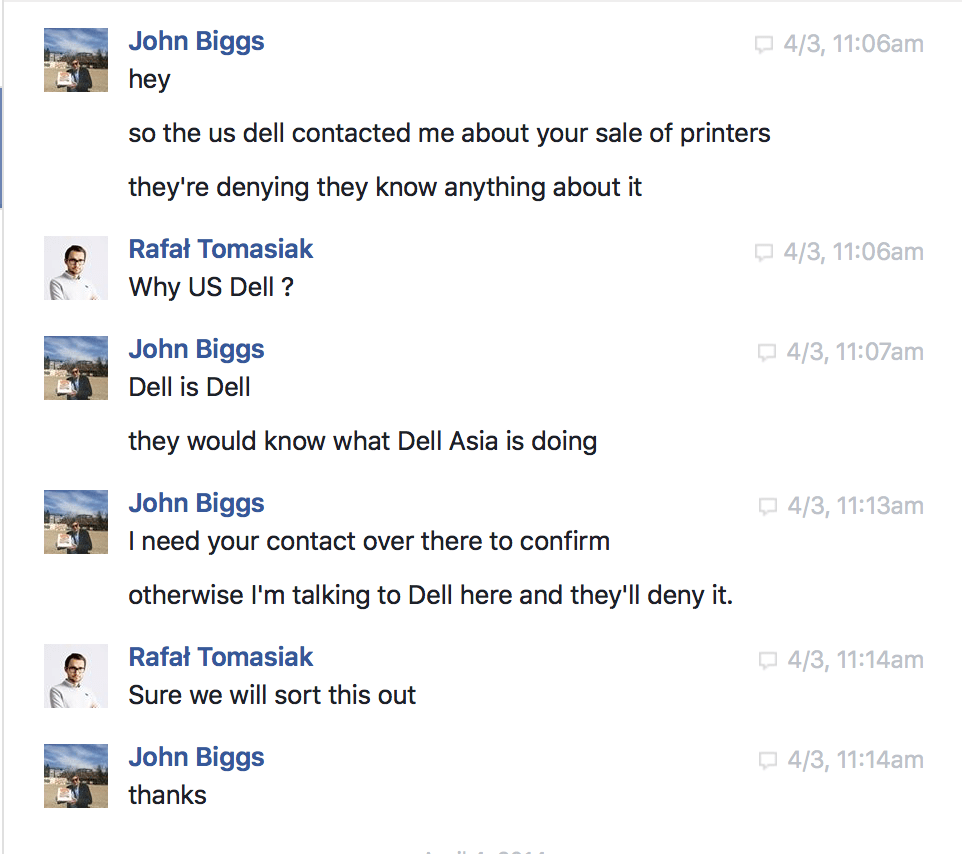Open John Biggs's profile from the 'hey' message
The height and width of the screenshot is (854, 962).
196,42
